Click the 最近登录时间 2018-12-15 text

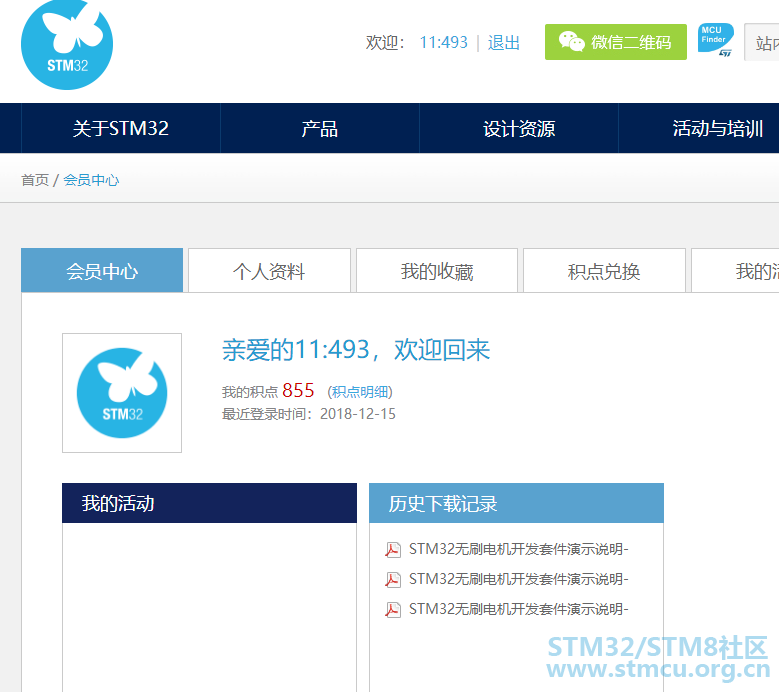tap(309, 414)
